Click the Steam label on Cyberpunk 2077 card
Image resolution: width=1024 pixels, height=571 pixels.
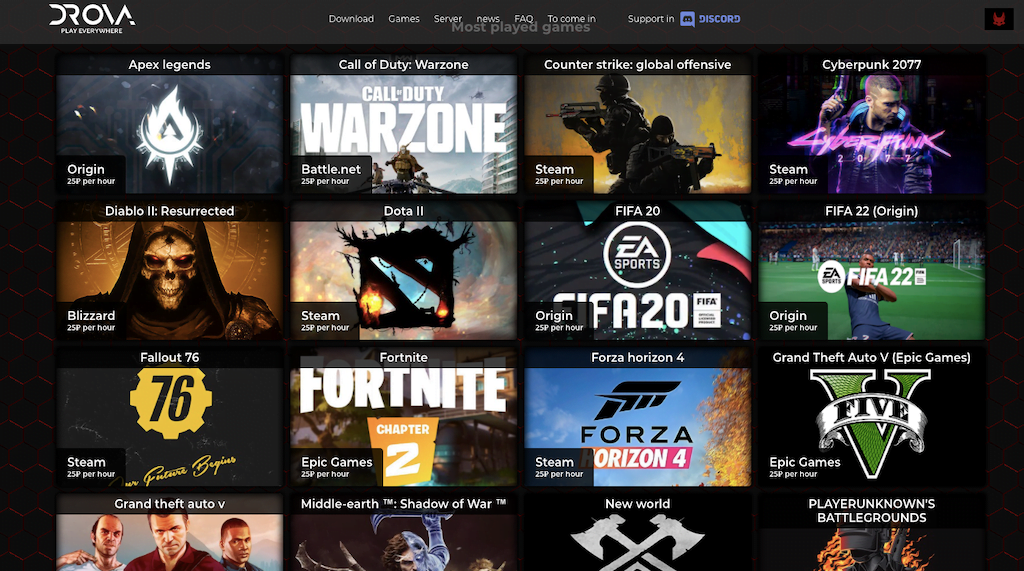tap(788, 169)
